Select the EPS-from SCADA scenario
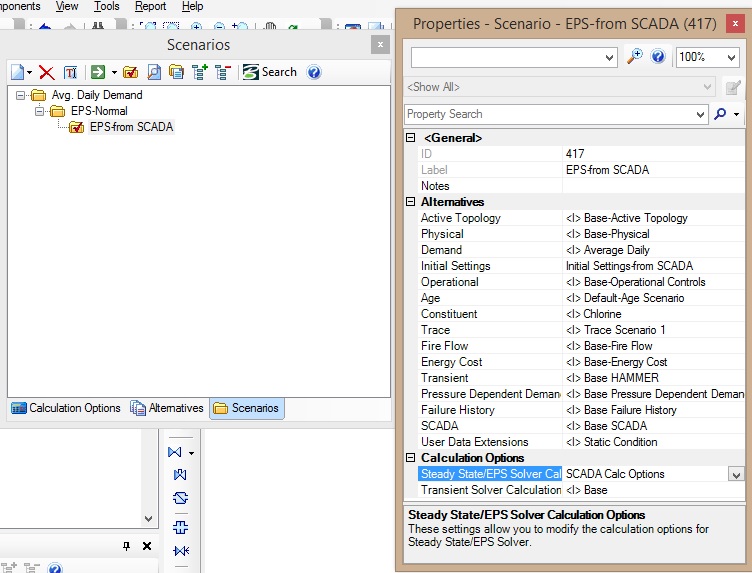This screenshot has height=573, width=752. [130, 127]
